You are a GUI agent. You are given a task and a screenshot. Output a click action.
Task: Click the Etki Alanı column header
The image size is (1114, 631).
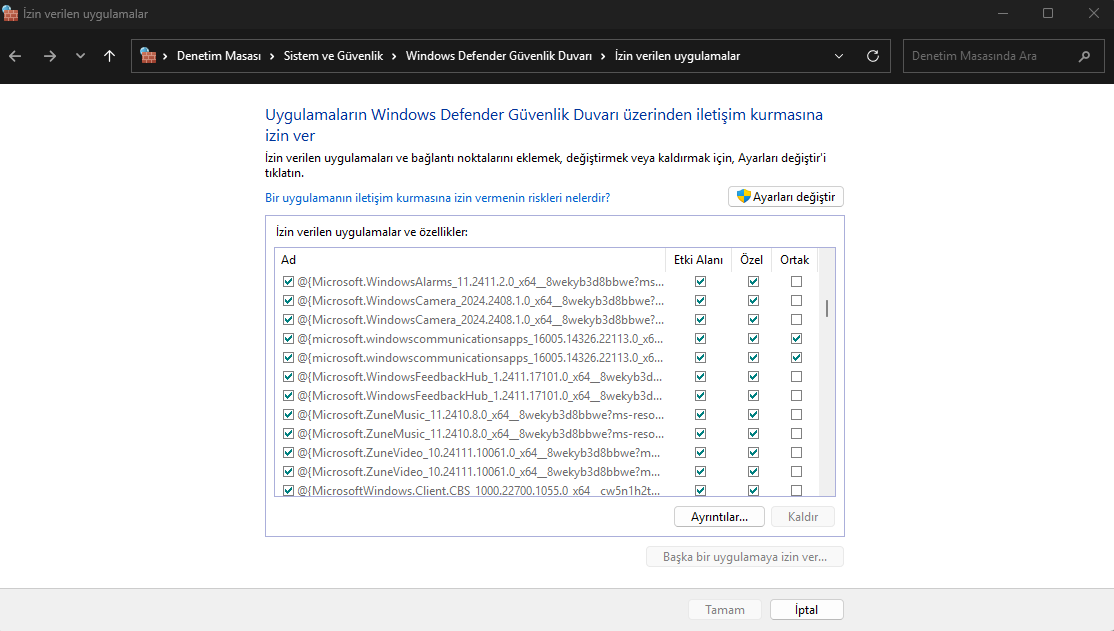(698, 260)
